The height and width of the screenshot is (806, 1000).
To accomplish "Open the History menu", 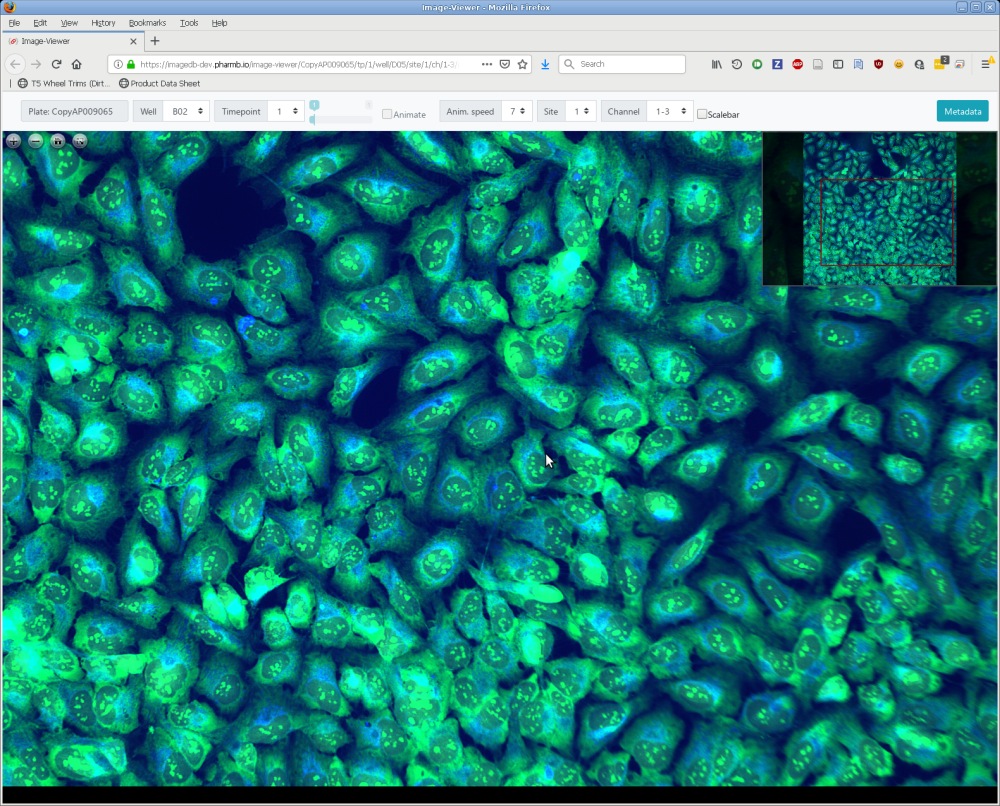I will click(x=103, y=23).
